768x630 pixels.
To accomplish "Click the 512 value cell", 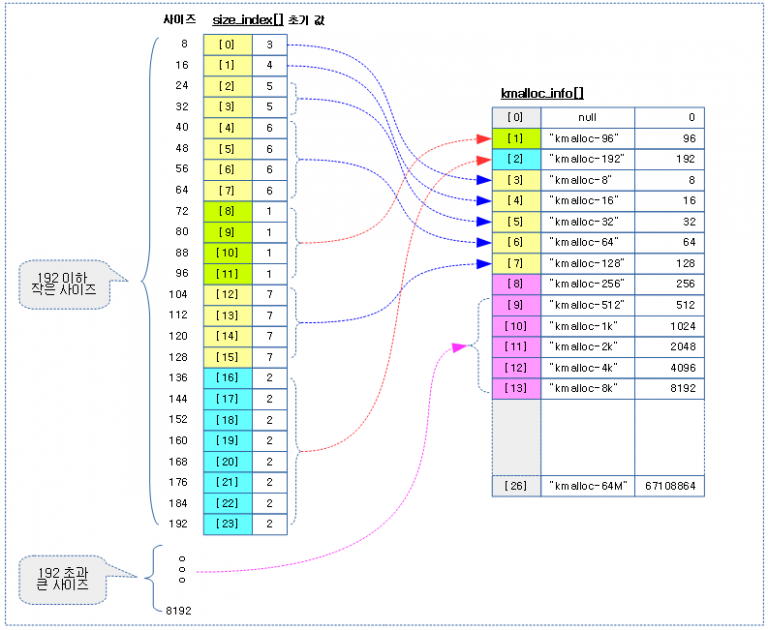I will (x=670, y=305).
